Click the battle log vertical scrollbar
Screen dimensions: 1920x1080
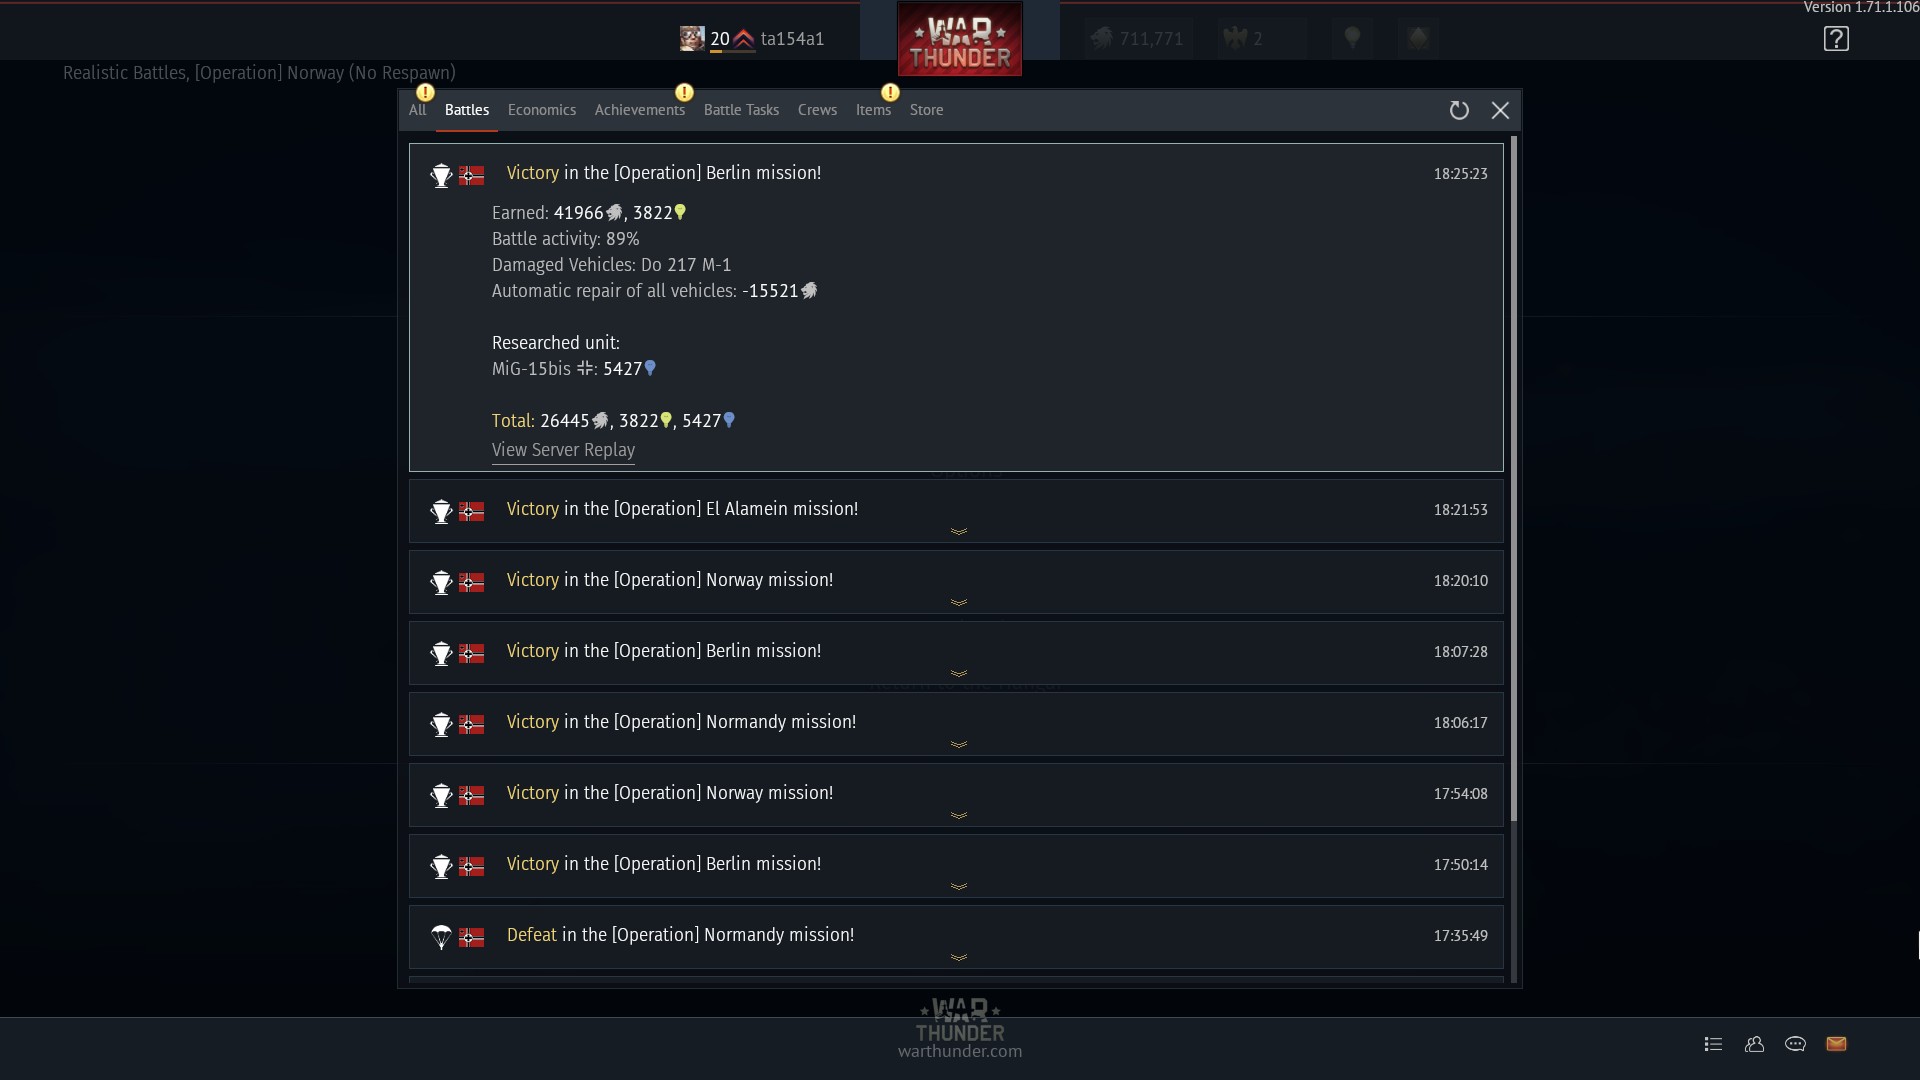click(1514, 480)
